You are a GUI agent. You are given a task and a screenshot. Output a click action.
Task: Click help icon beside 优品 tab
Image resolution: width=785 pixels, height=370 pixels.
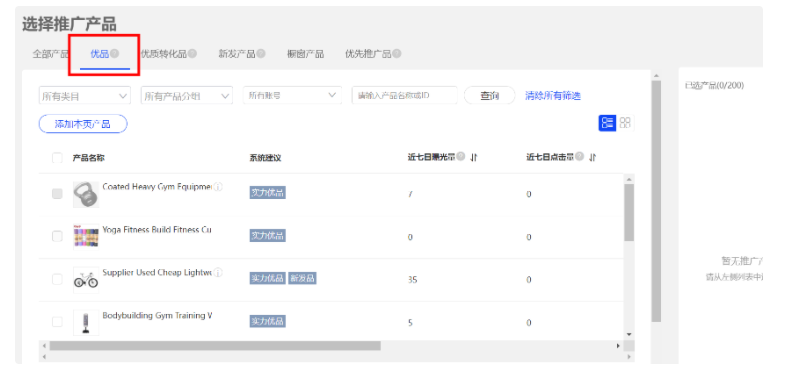pos(115,53)
